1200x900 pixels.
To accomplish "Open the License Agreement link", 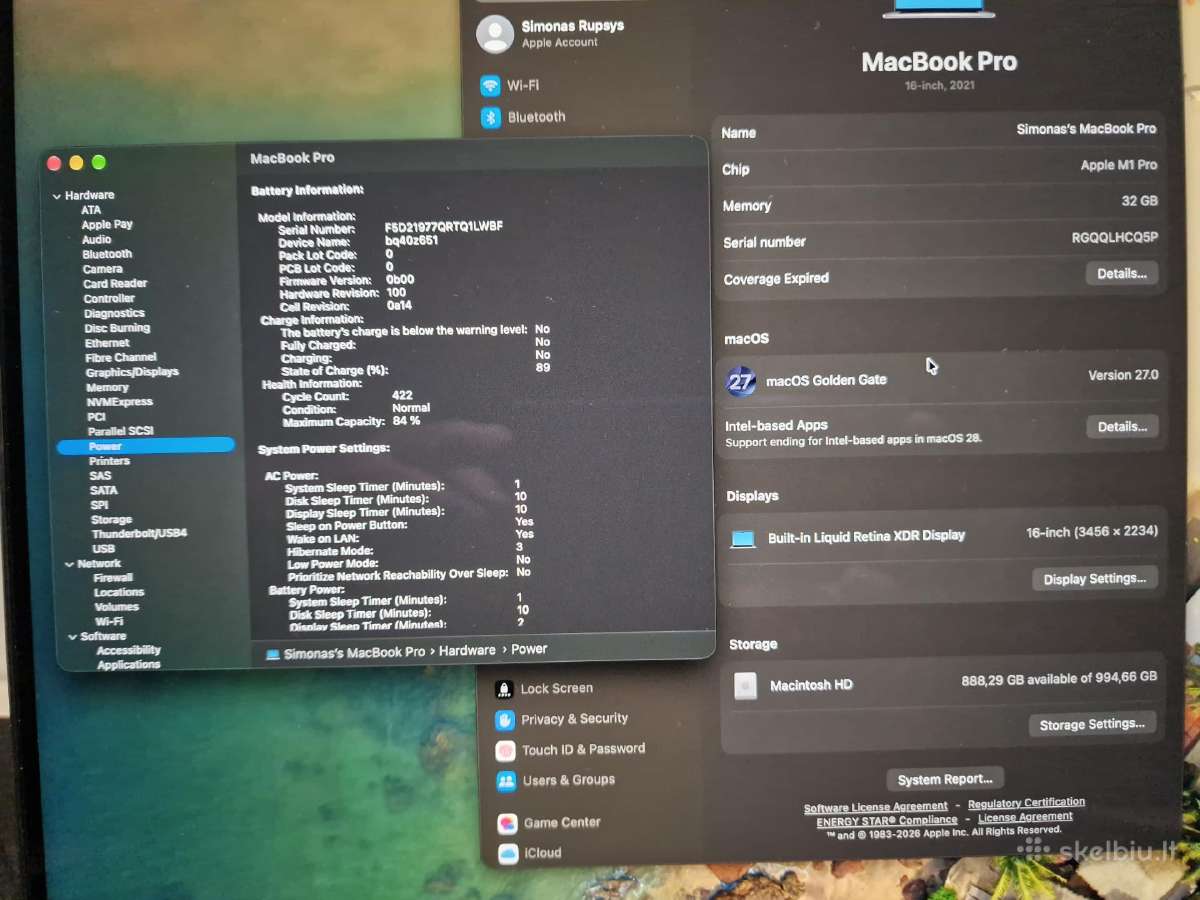I will (1025, 817).
